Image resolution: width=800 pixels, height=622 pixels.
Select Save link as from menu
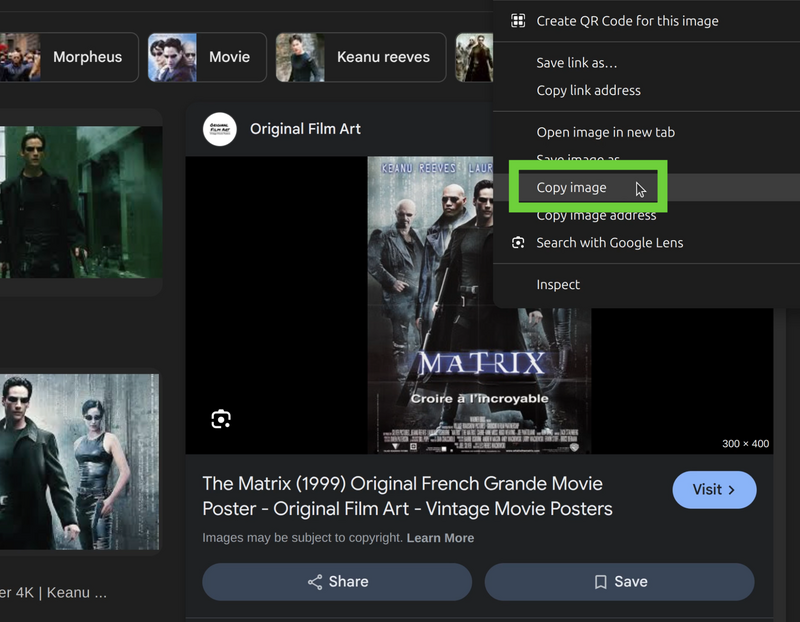575,62
